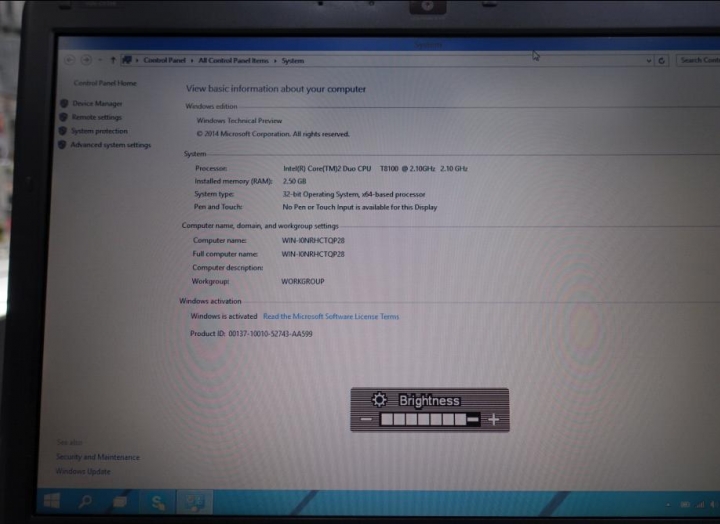The image size is (720, 524).
Task: Click the full computer name value
Action: coord(313,254)
